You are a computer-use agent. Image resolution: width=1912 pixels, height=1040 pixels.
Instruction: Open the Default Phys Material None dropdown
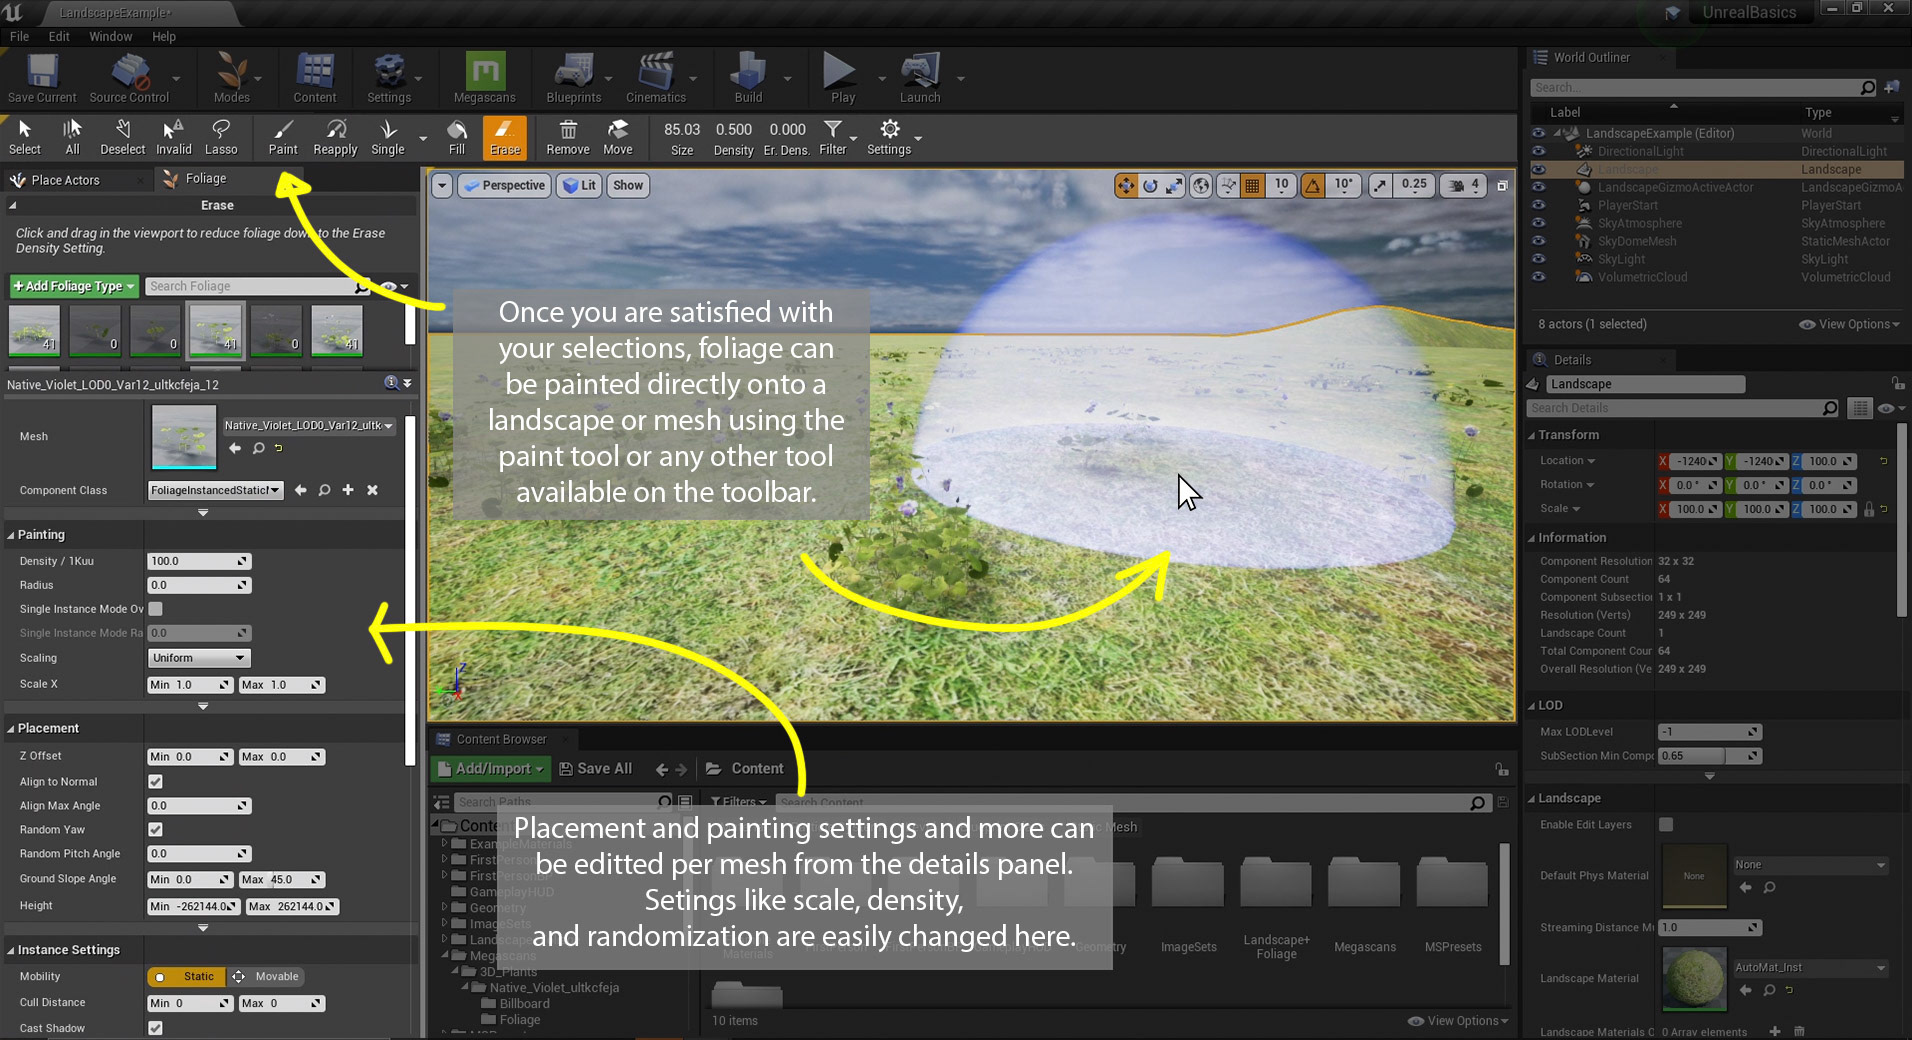click(1811, 865)
